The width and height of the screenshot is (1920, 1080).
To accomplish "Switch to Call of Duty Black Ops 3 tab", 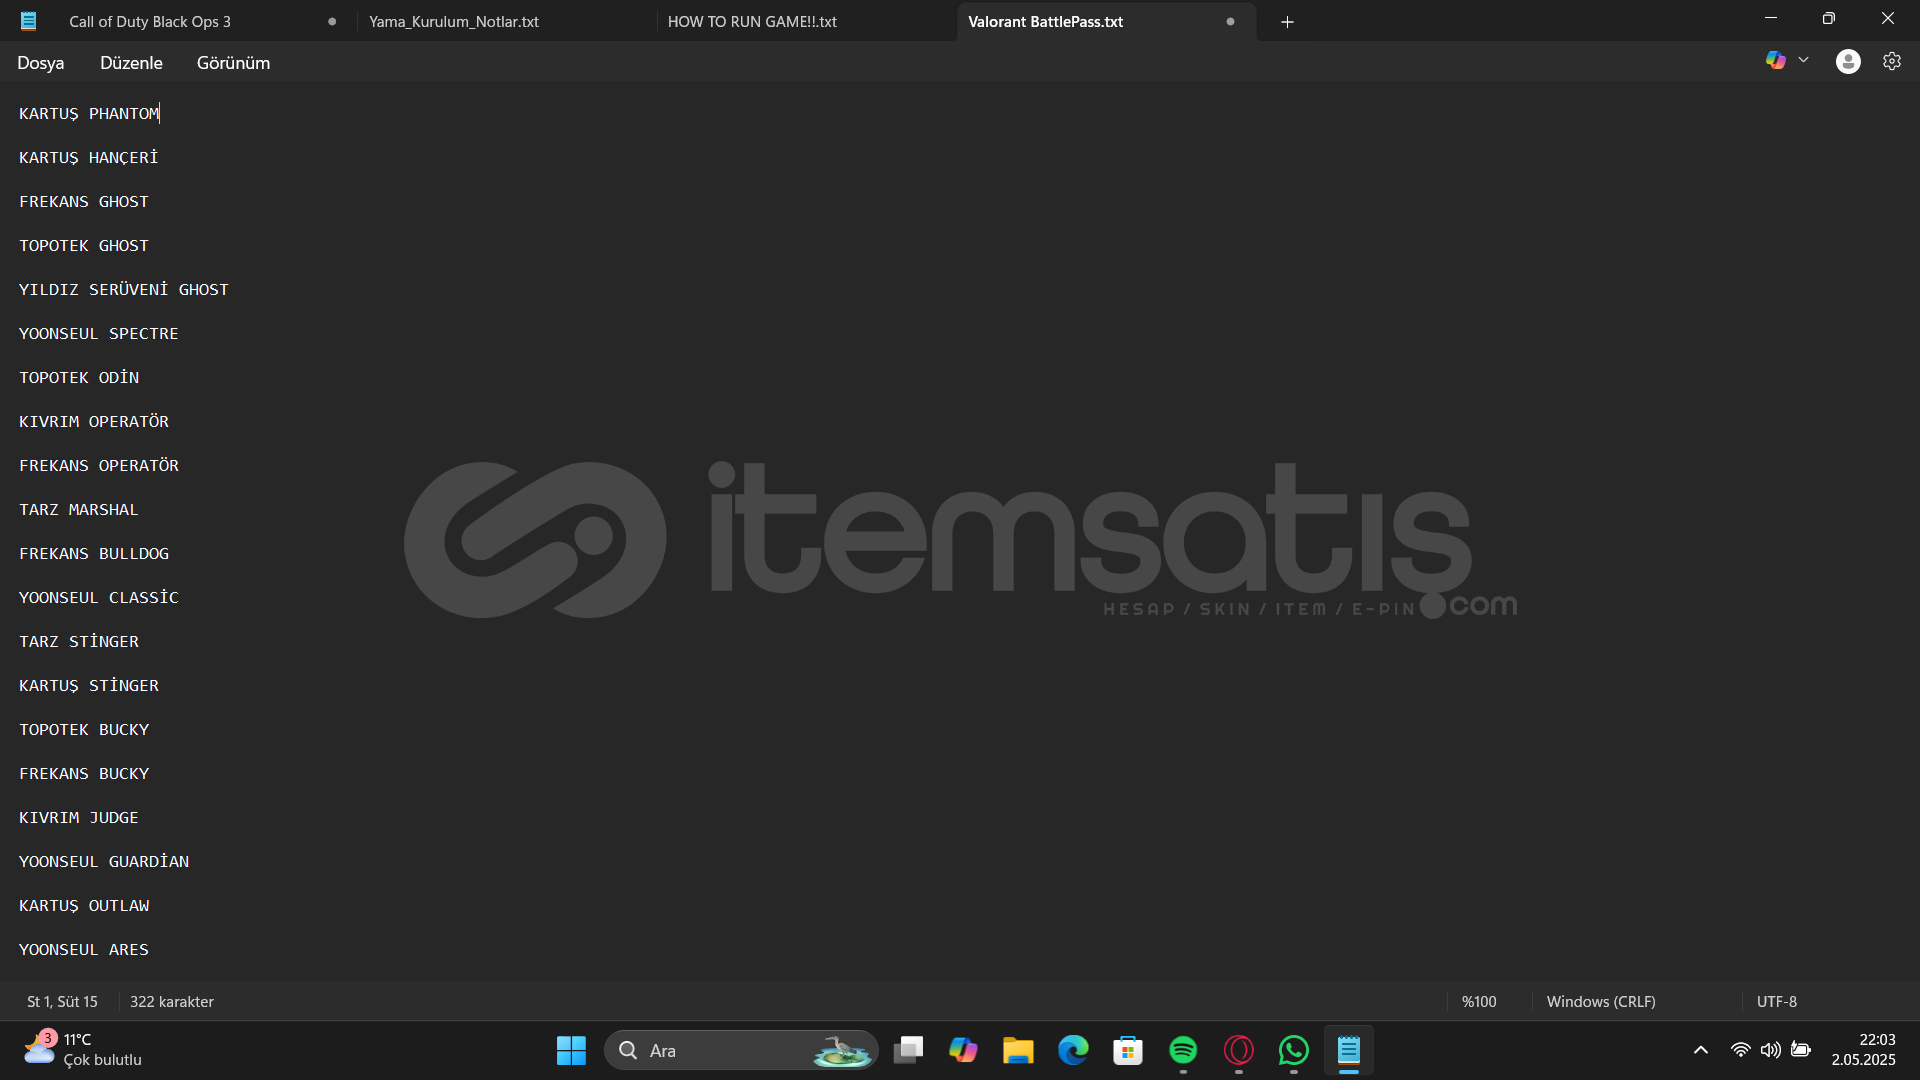I will point(150,22).
